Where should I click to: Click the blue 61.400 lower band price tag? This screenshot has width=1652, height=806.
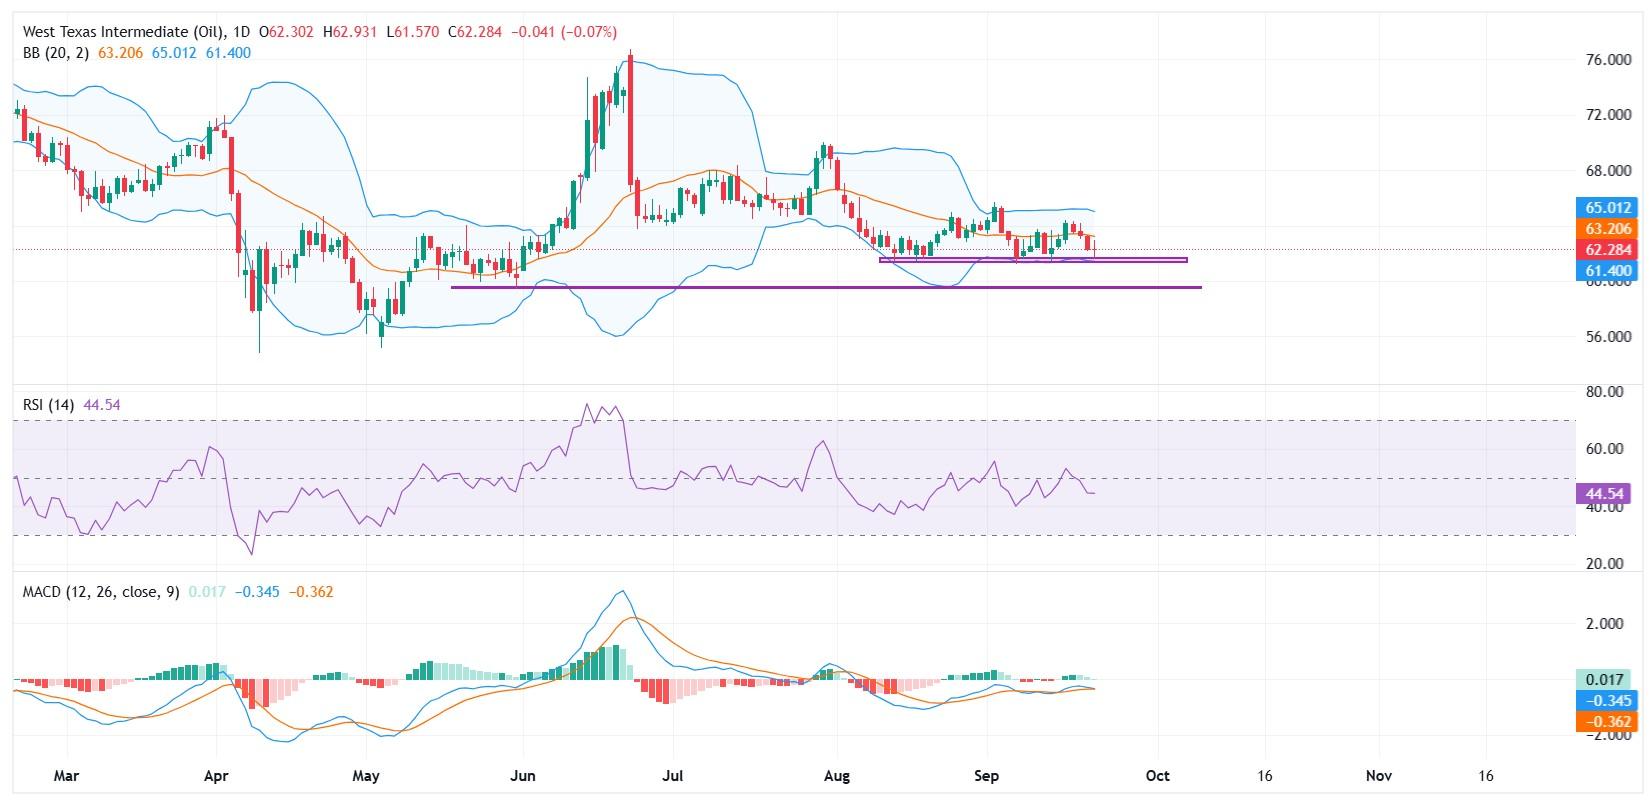point(1608,270)
